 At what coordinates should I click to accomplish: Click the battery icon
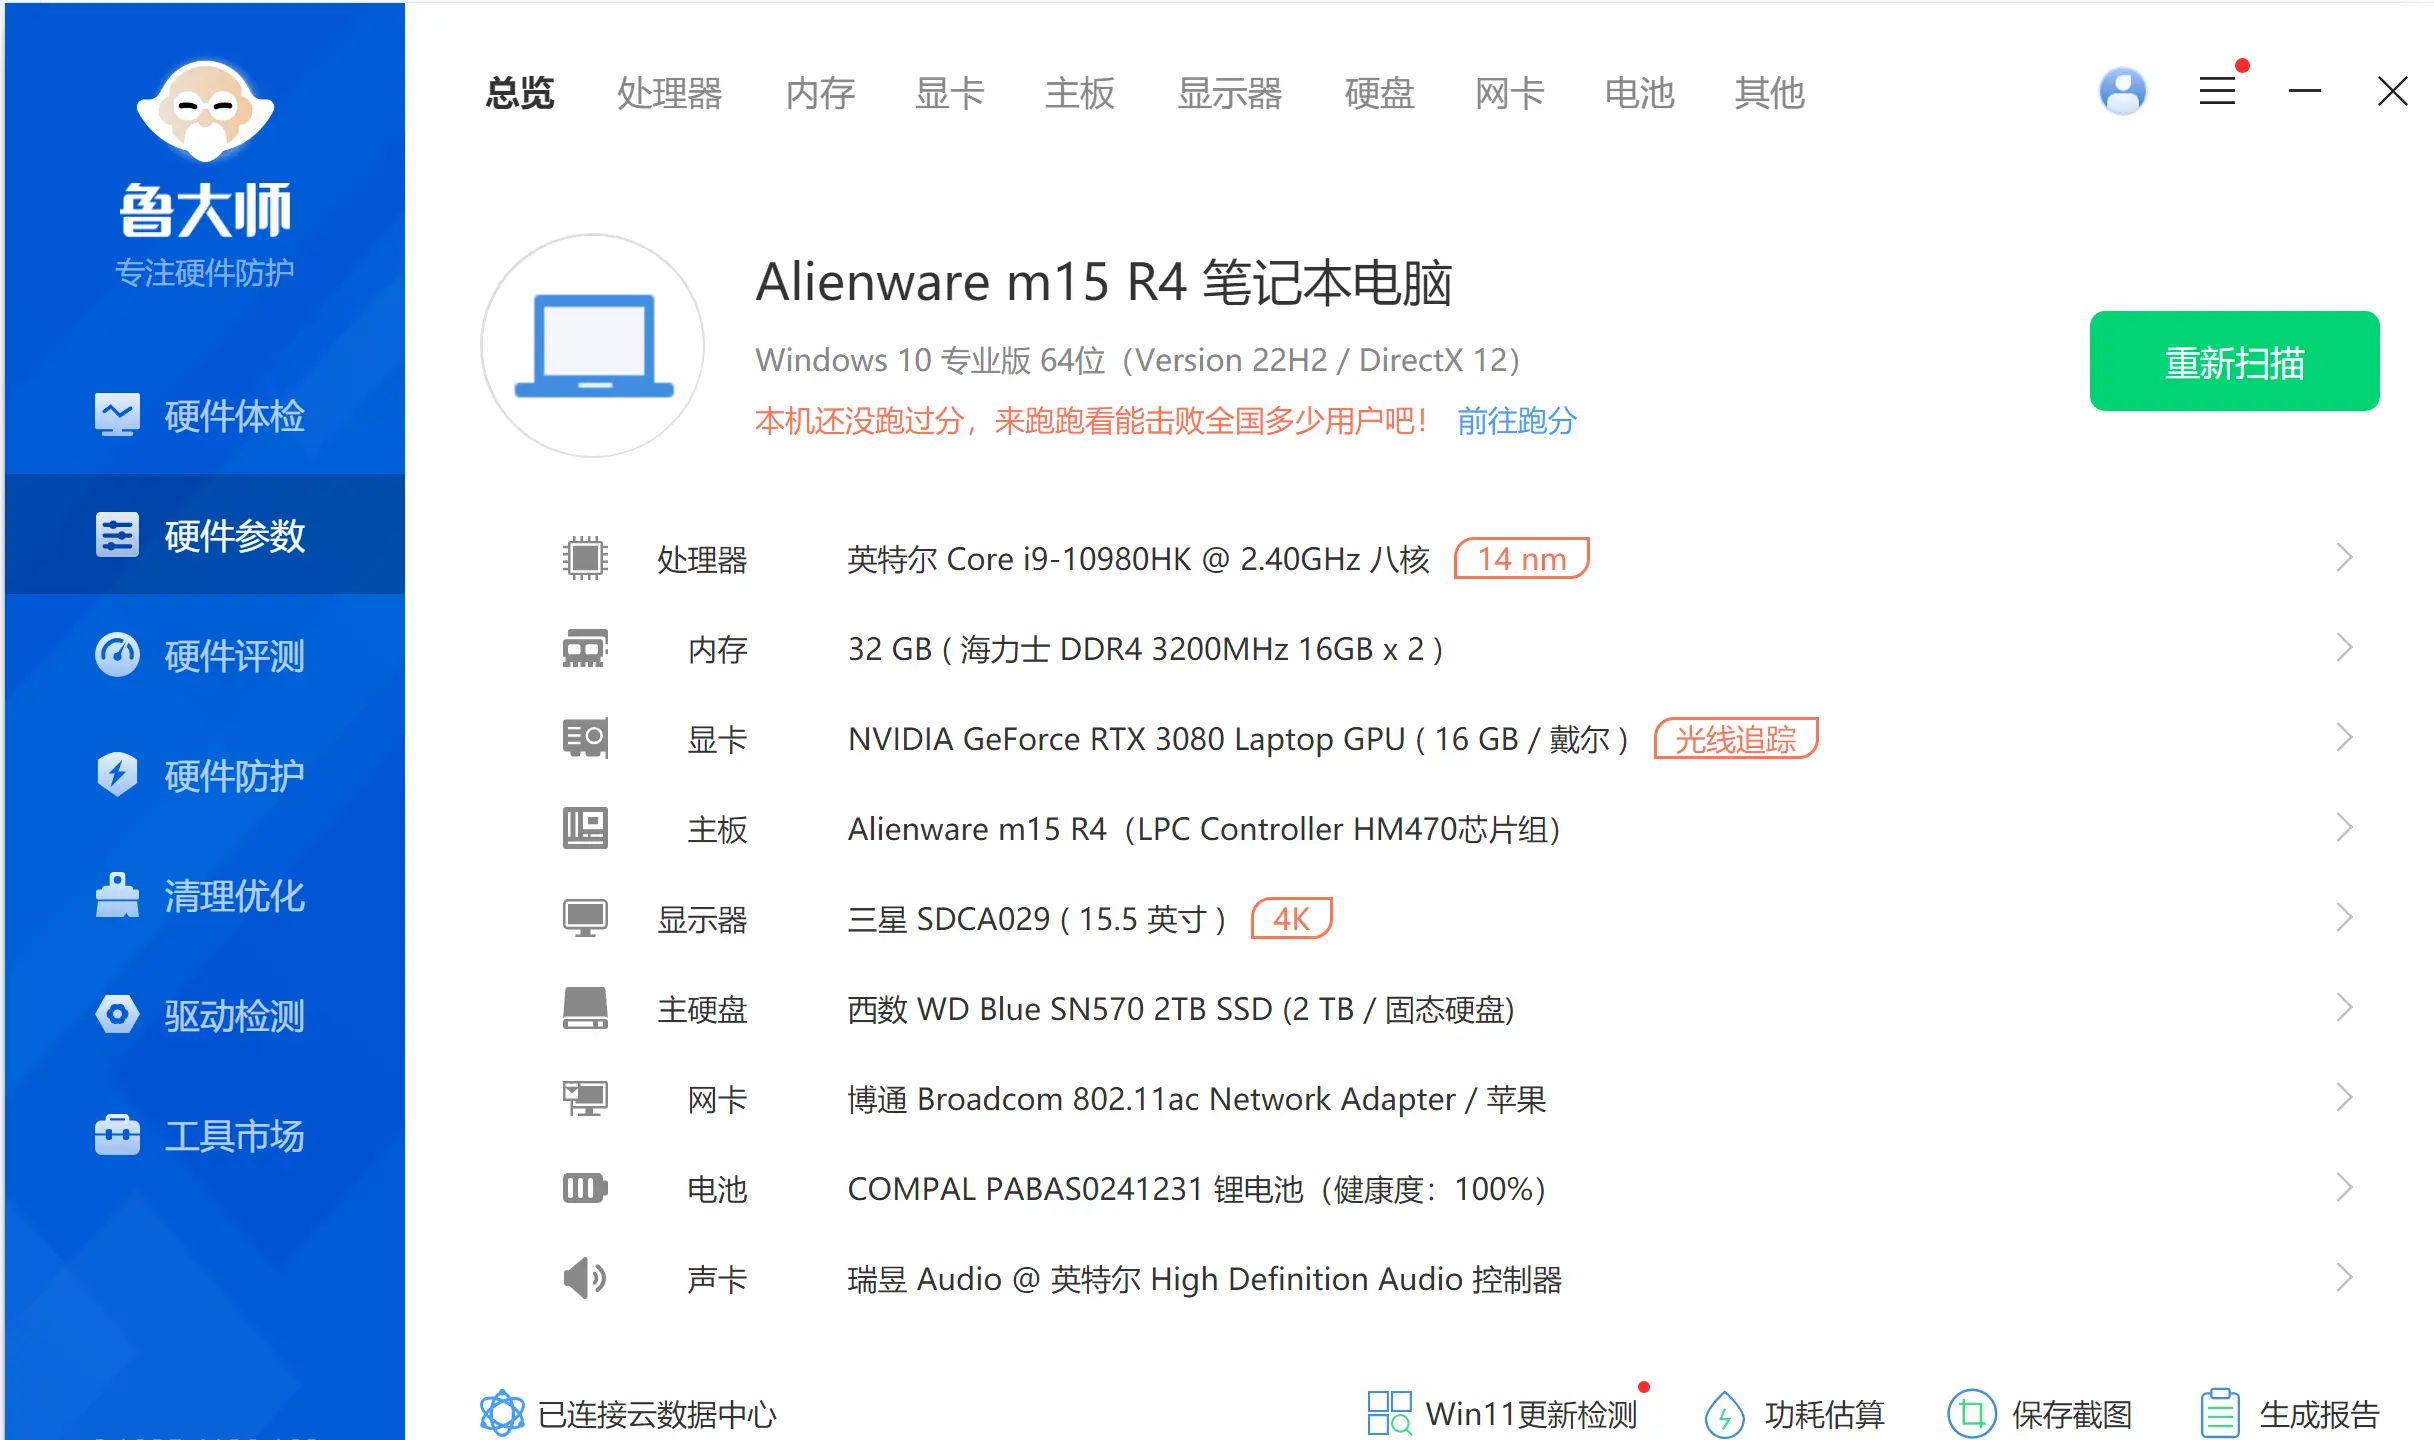pos(585,1188)
